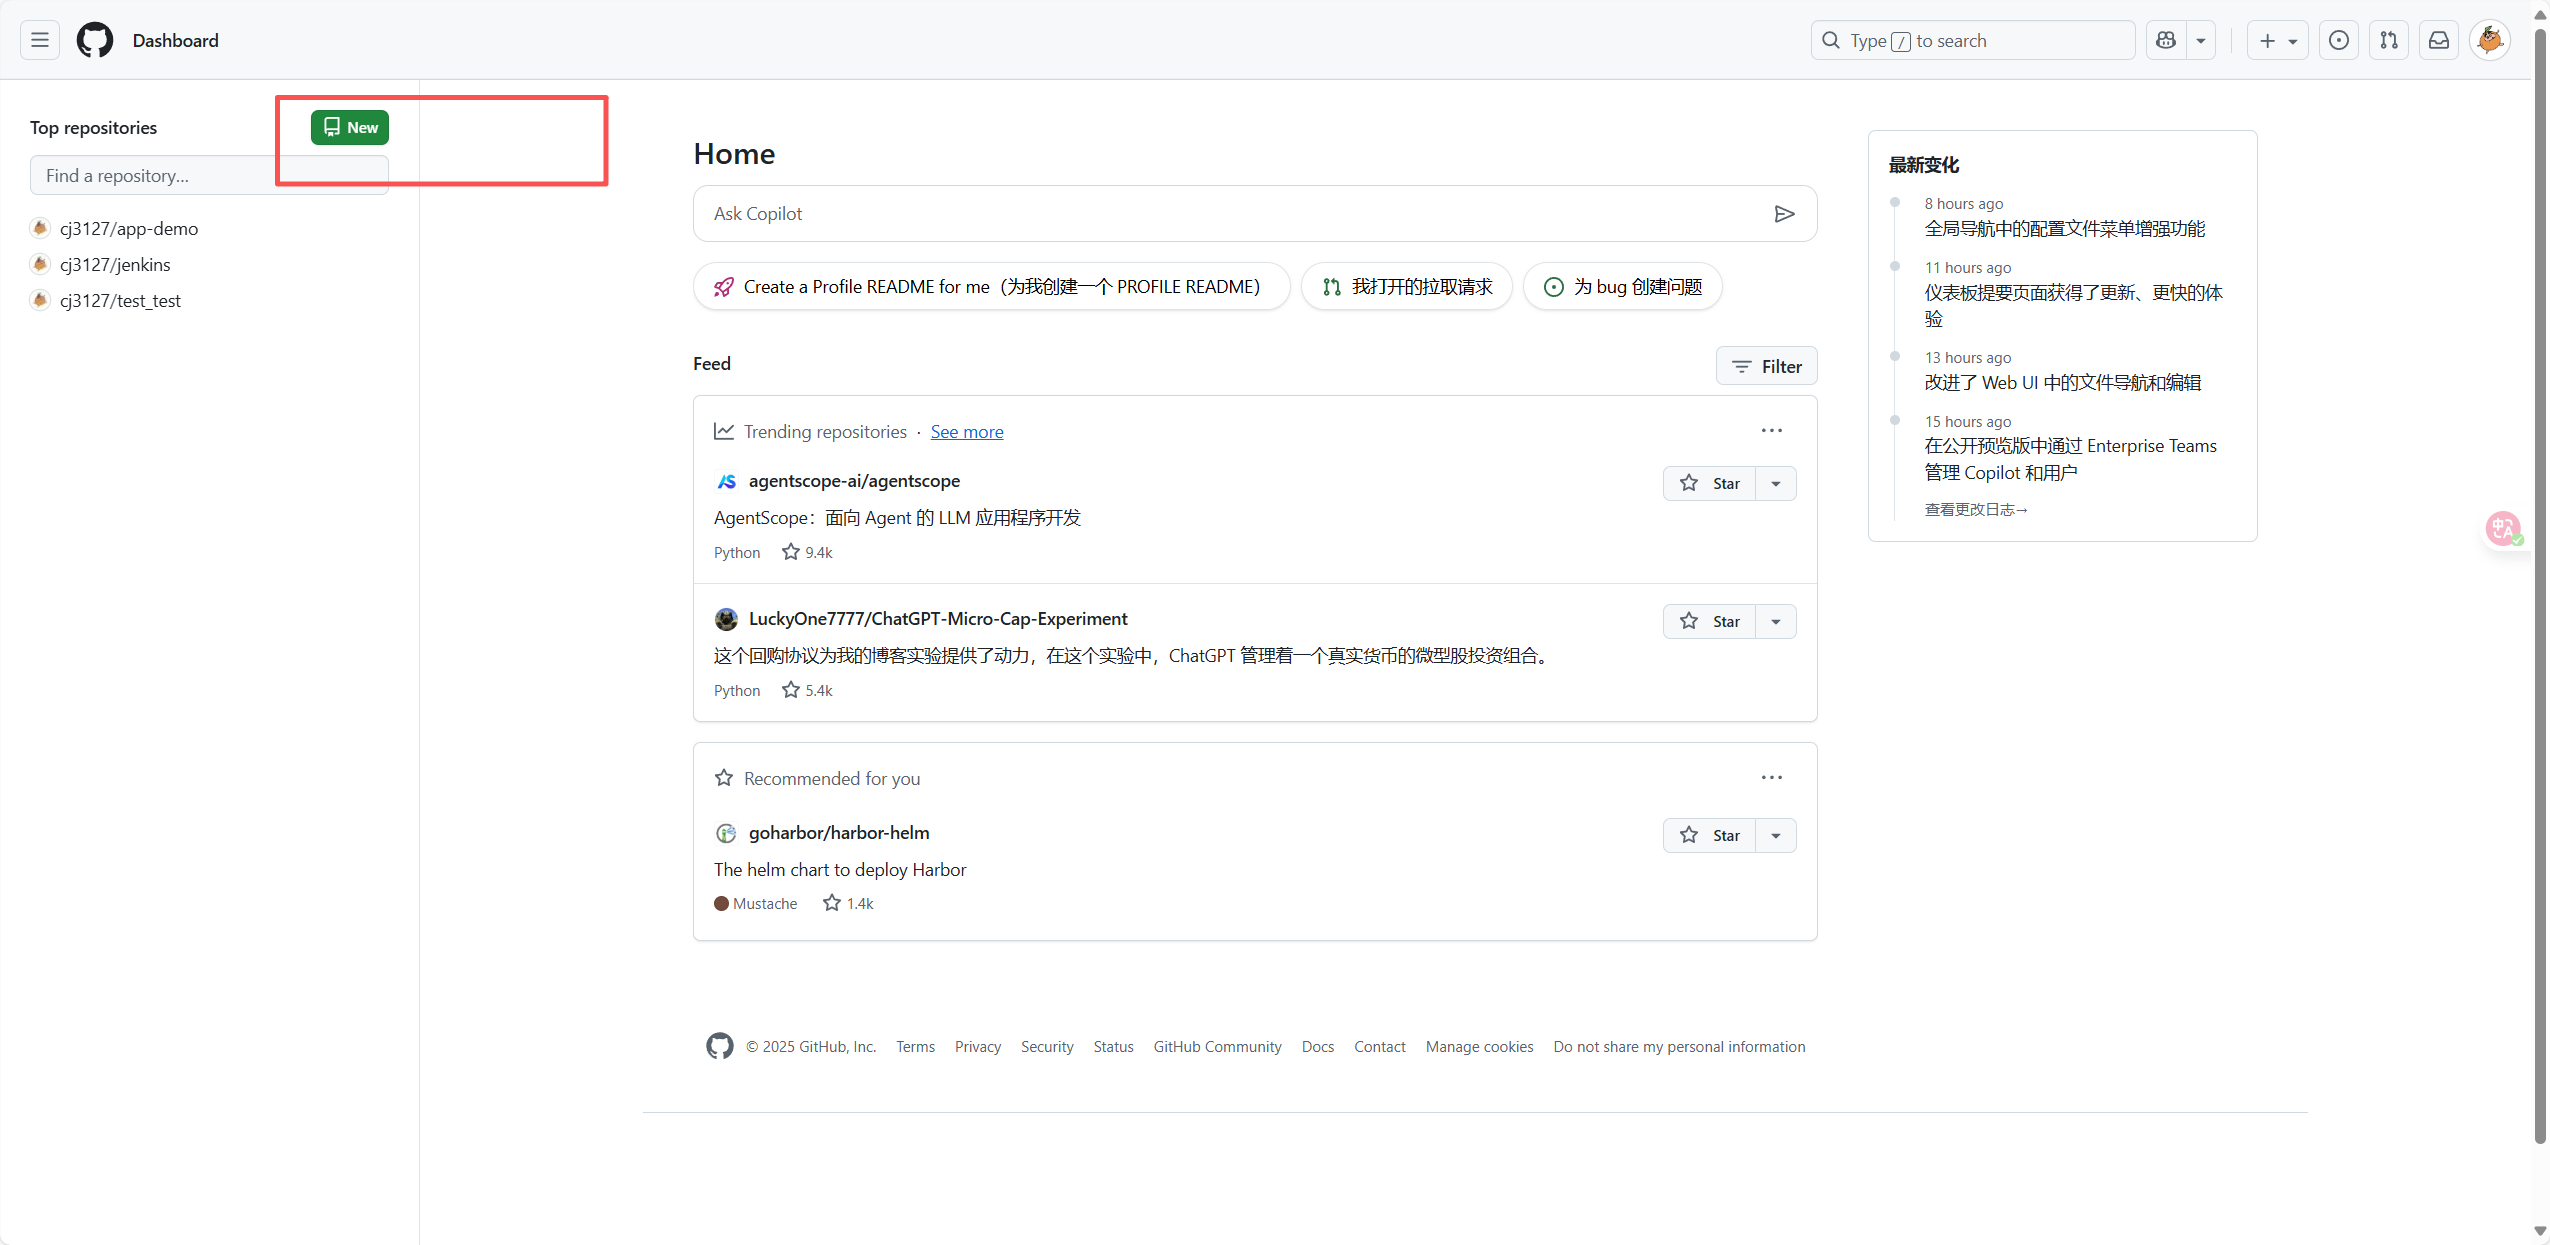2550x1245 pixels.
Task: Select the 为 bug 创建问题 suggestion
Action: coord(1622,287)
